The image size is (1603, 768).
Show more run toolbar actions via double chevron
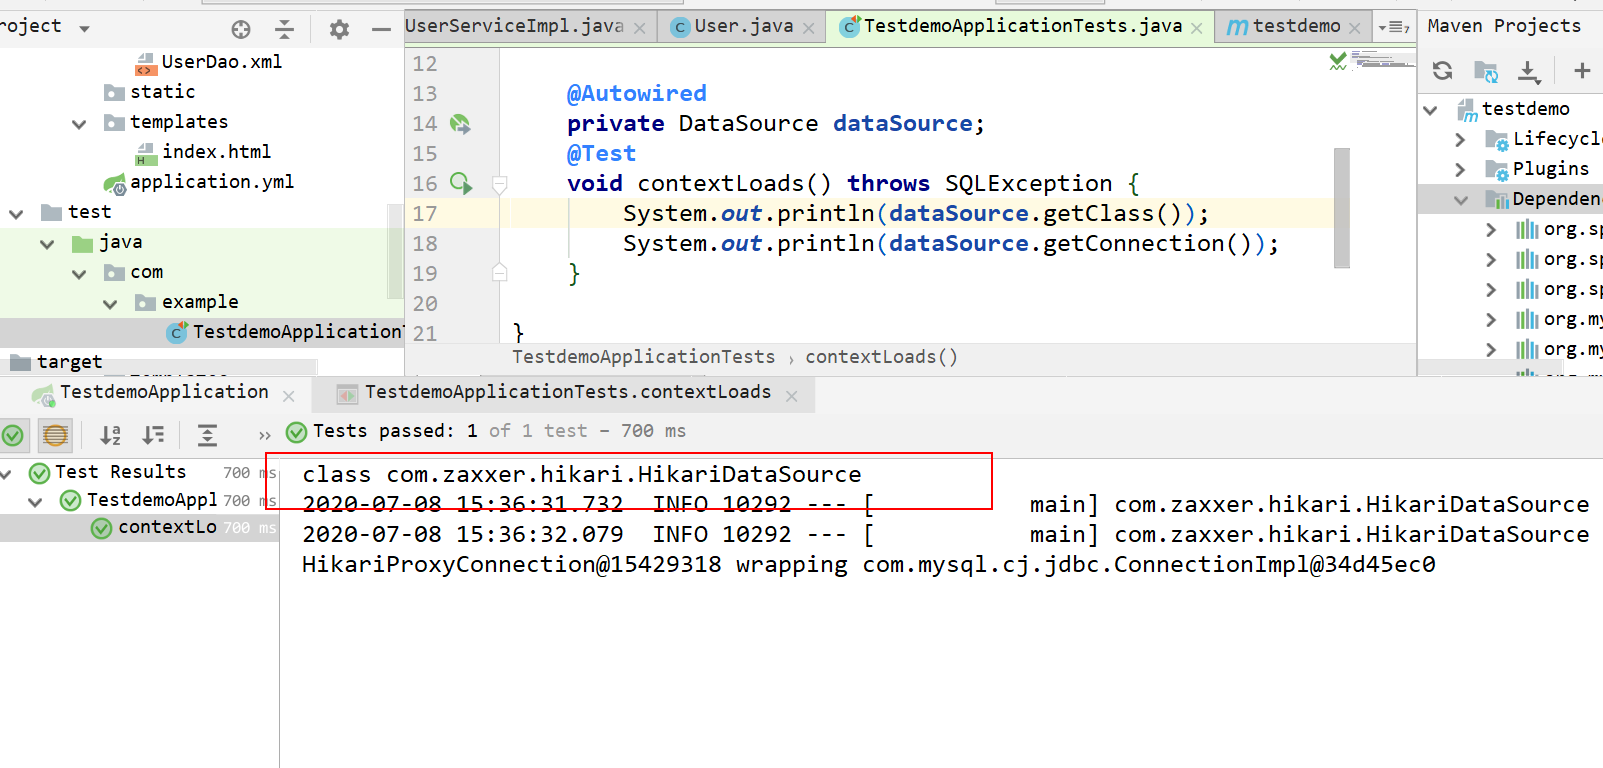264,435
